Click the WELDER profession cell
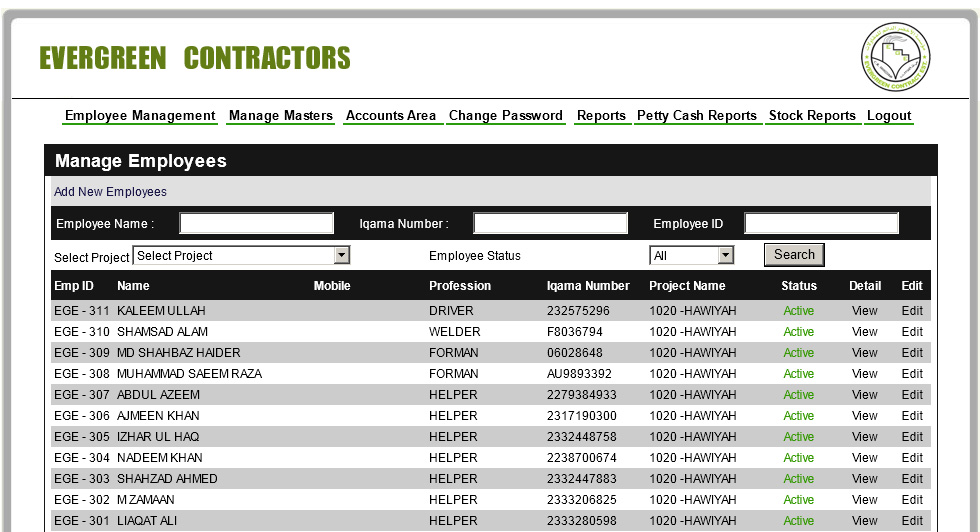The image size is (980, 532). point(454,332)
